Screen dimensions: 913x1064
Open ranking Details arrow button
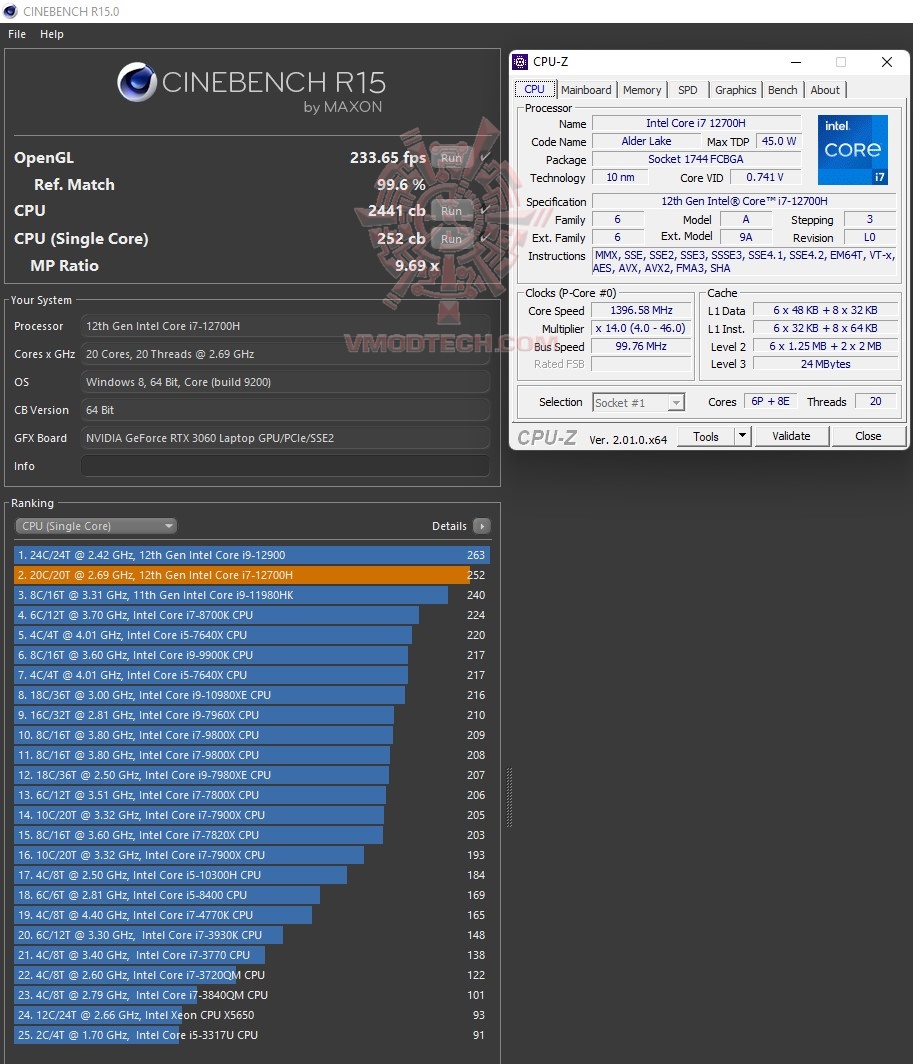(x=481, y=526)
